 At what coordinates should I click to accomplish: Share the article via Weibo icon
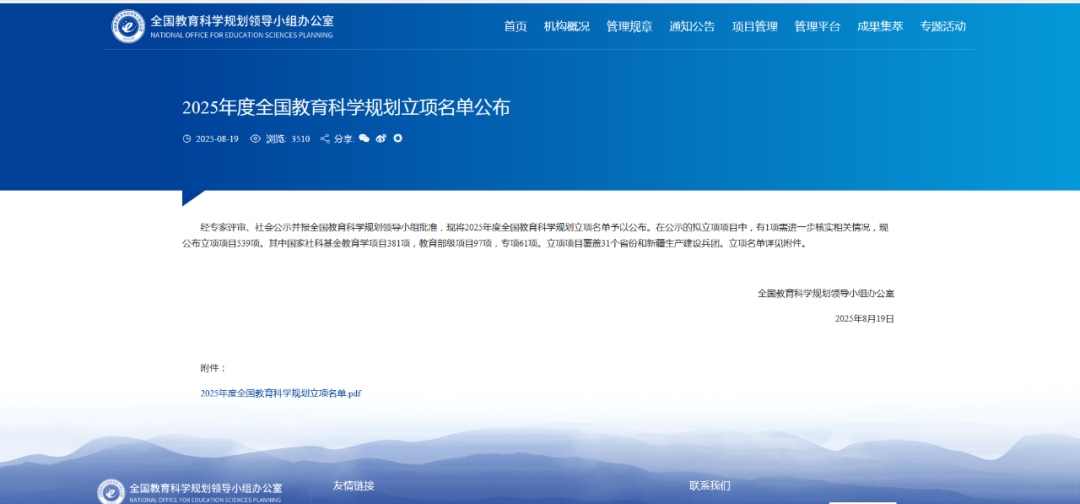(381, 139)
